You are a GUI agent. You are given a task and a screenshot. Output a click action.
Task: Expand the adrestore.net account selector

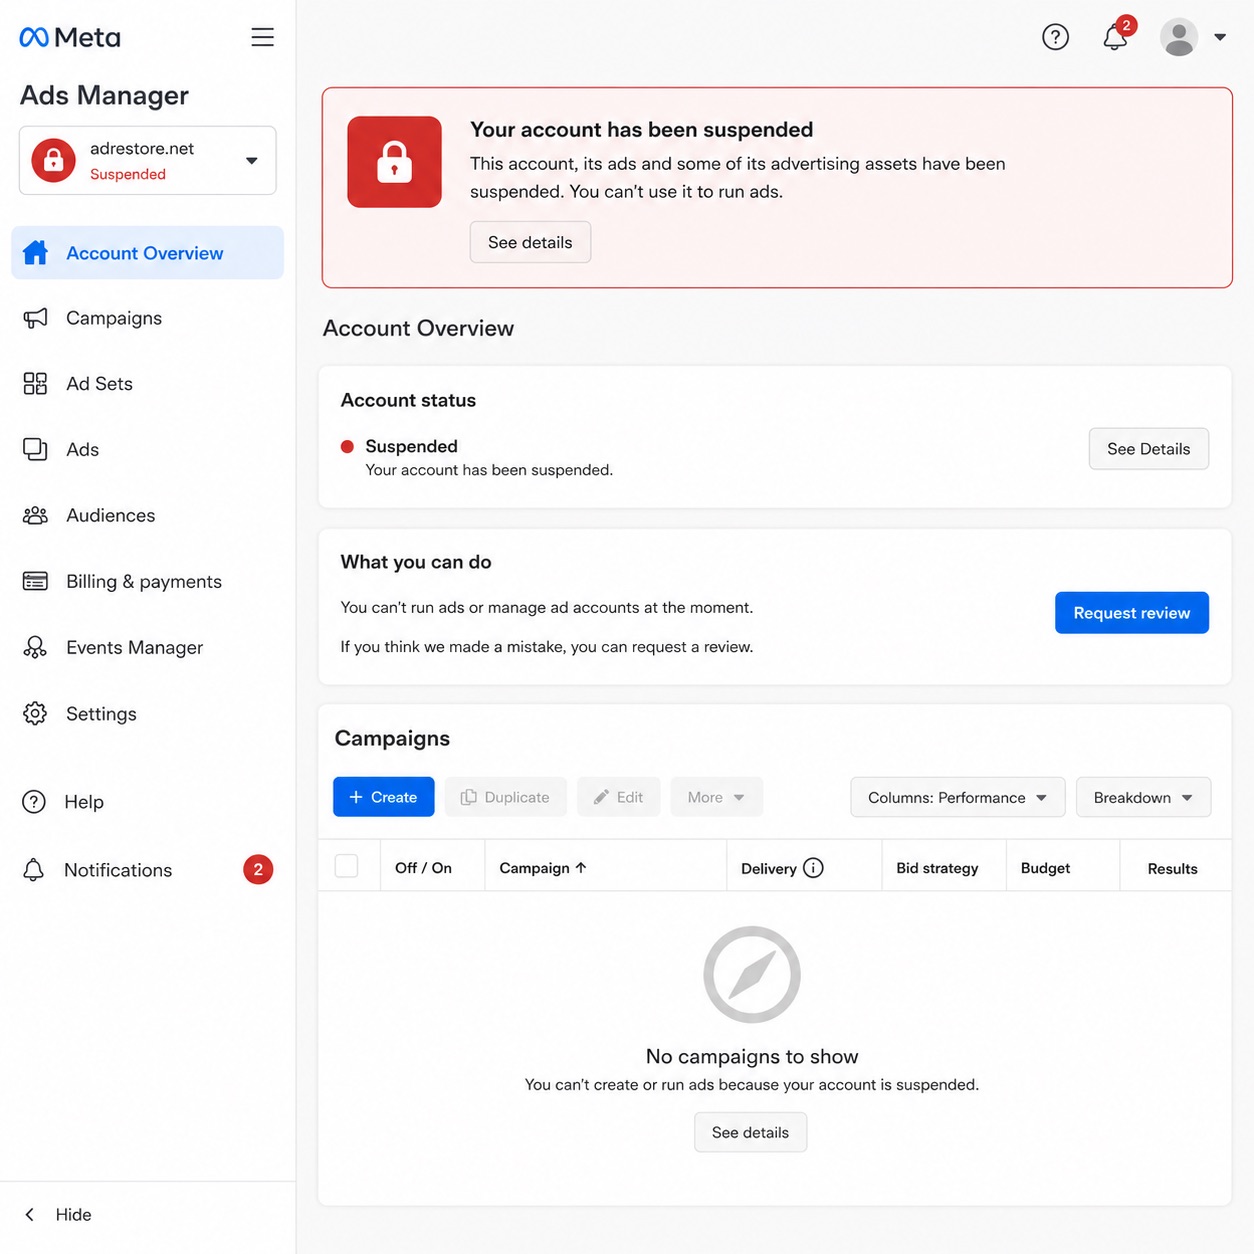pos(148,160)
